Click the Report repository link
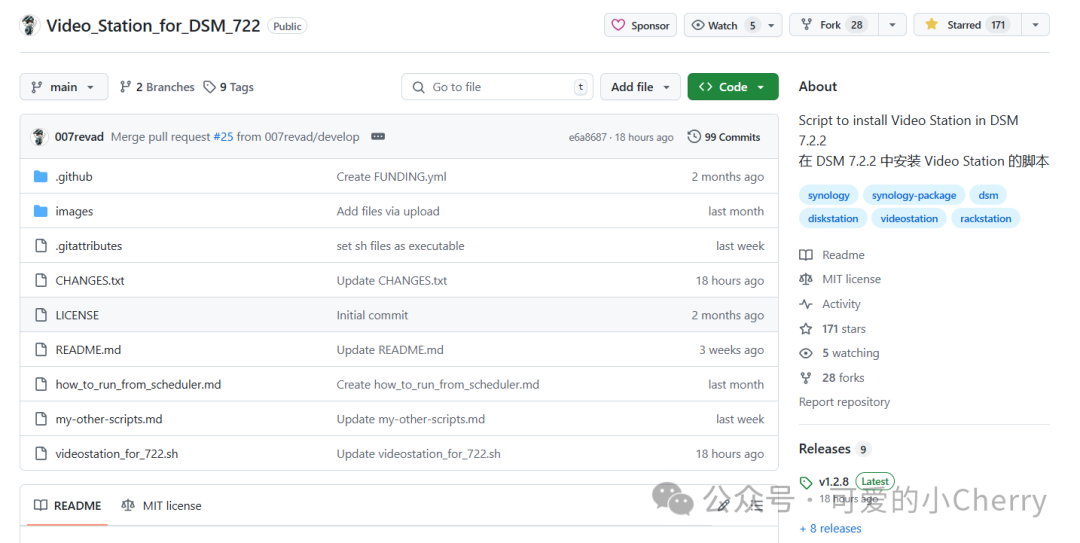This screenshot has height=543, width=1080. point(844,402)
